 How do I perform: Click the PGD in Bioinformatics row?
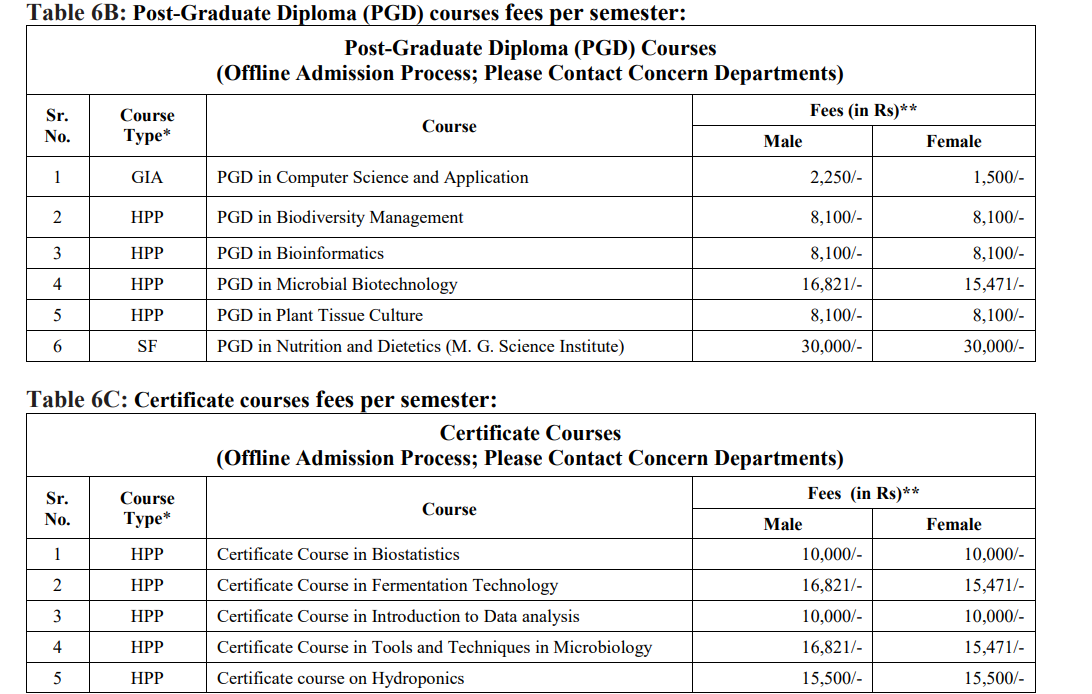coord(302,253)
